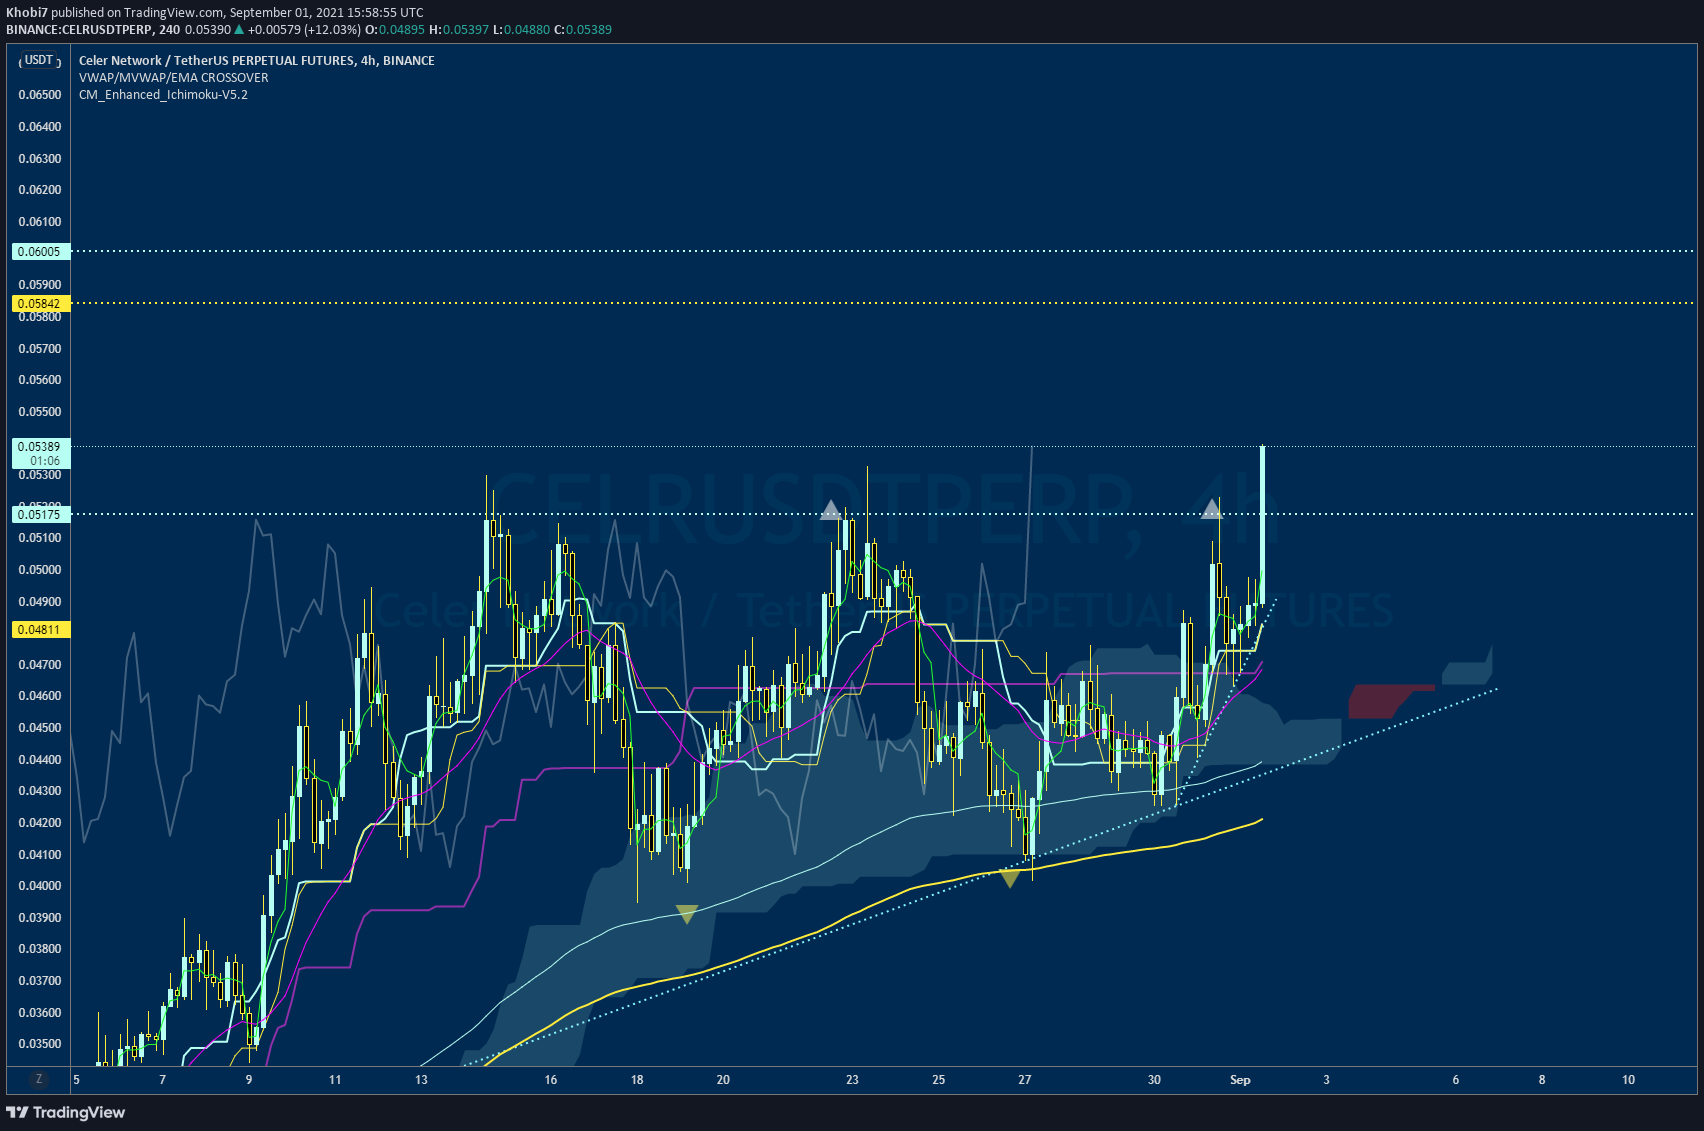The width and height of the screenshot is (1704, 1131).
Task: Click the downward yellow triangle near 19
Action: pyautogui.click(x=686, y=914)
